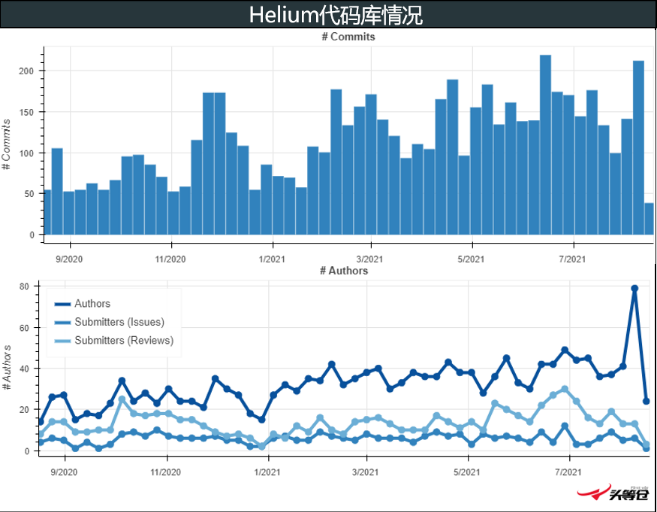Click '1/2021' on the Commits chart x-axis
The image size is (657, 512).
click(x=272, y=259)
